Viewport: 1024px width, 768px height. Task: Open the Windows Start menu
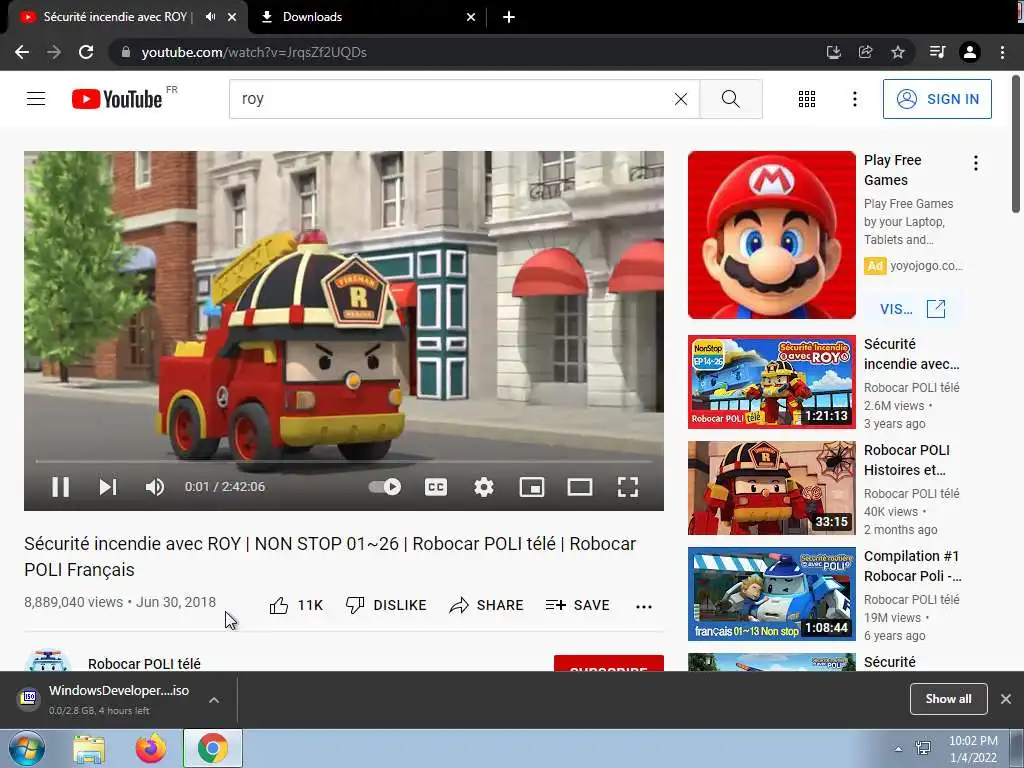(26, 748)
